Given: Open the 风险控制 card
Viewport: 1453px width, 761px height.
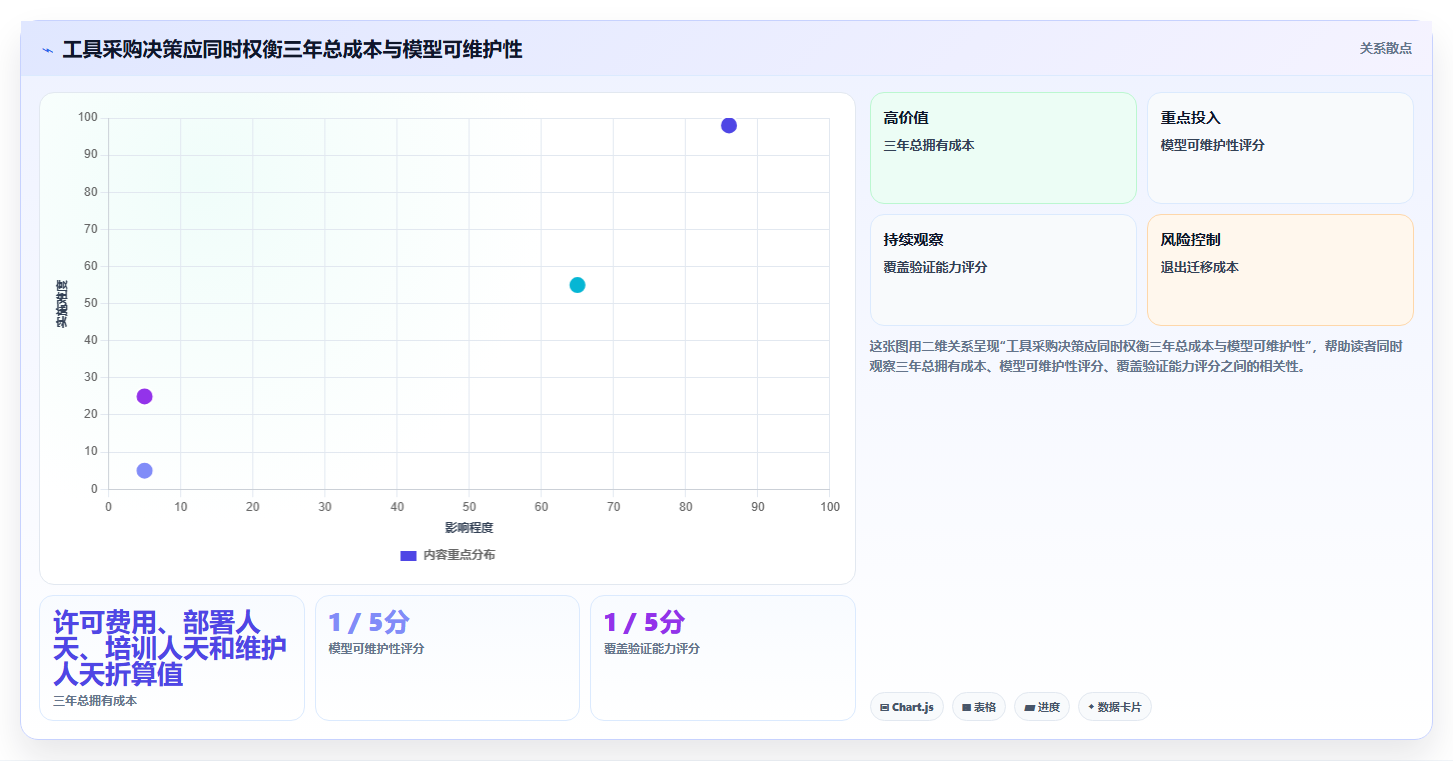Looking at the screenshot, I should [x=1280, y=270].
